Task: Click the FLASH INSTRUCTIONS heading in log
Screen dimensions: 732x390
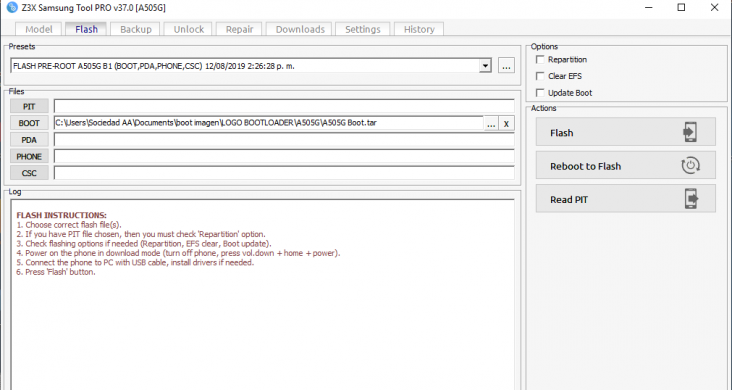Action: pyautogui.click(x=62, y=215)
